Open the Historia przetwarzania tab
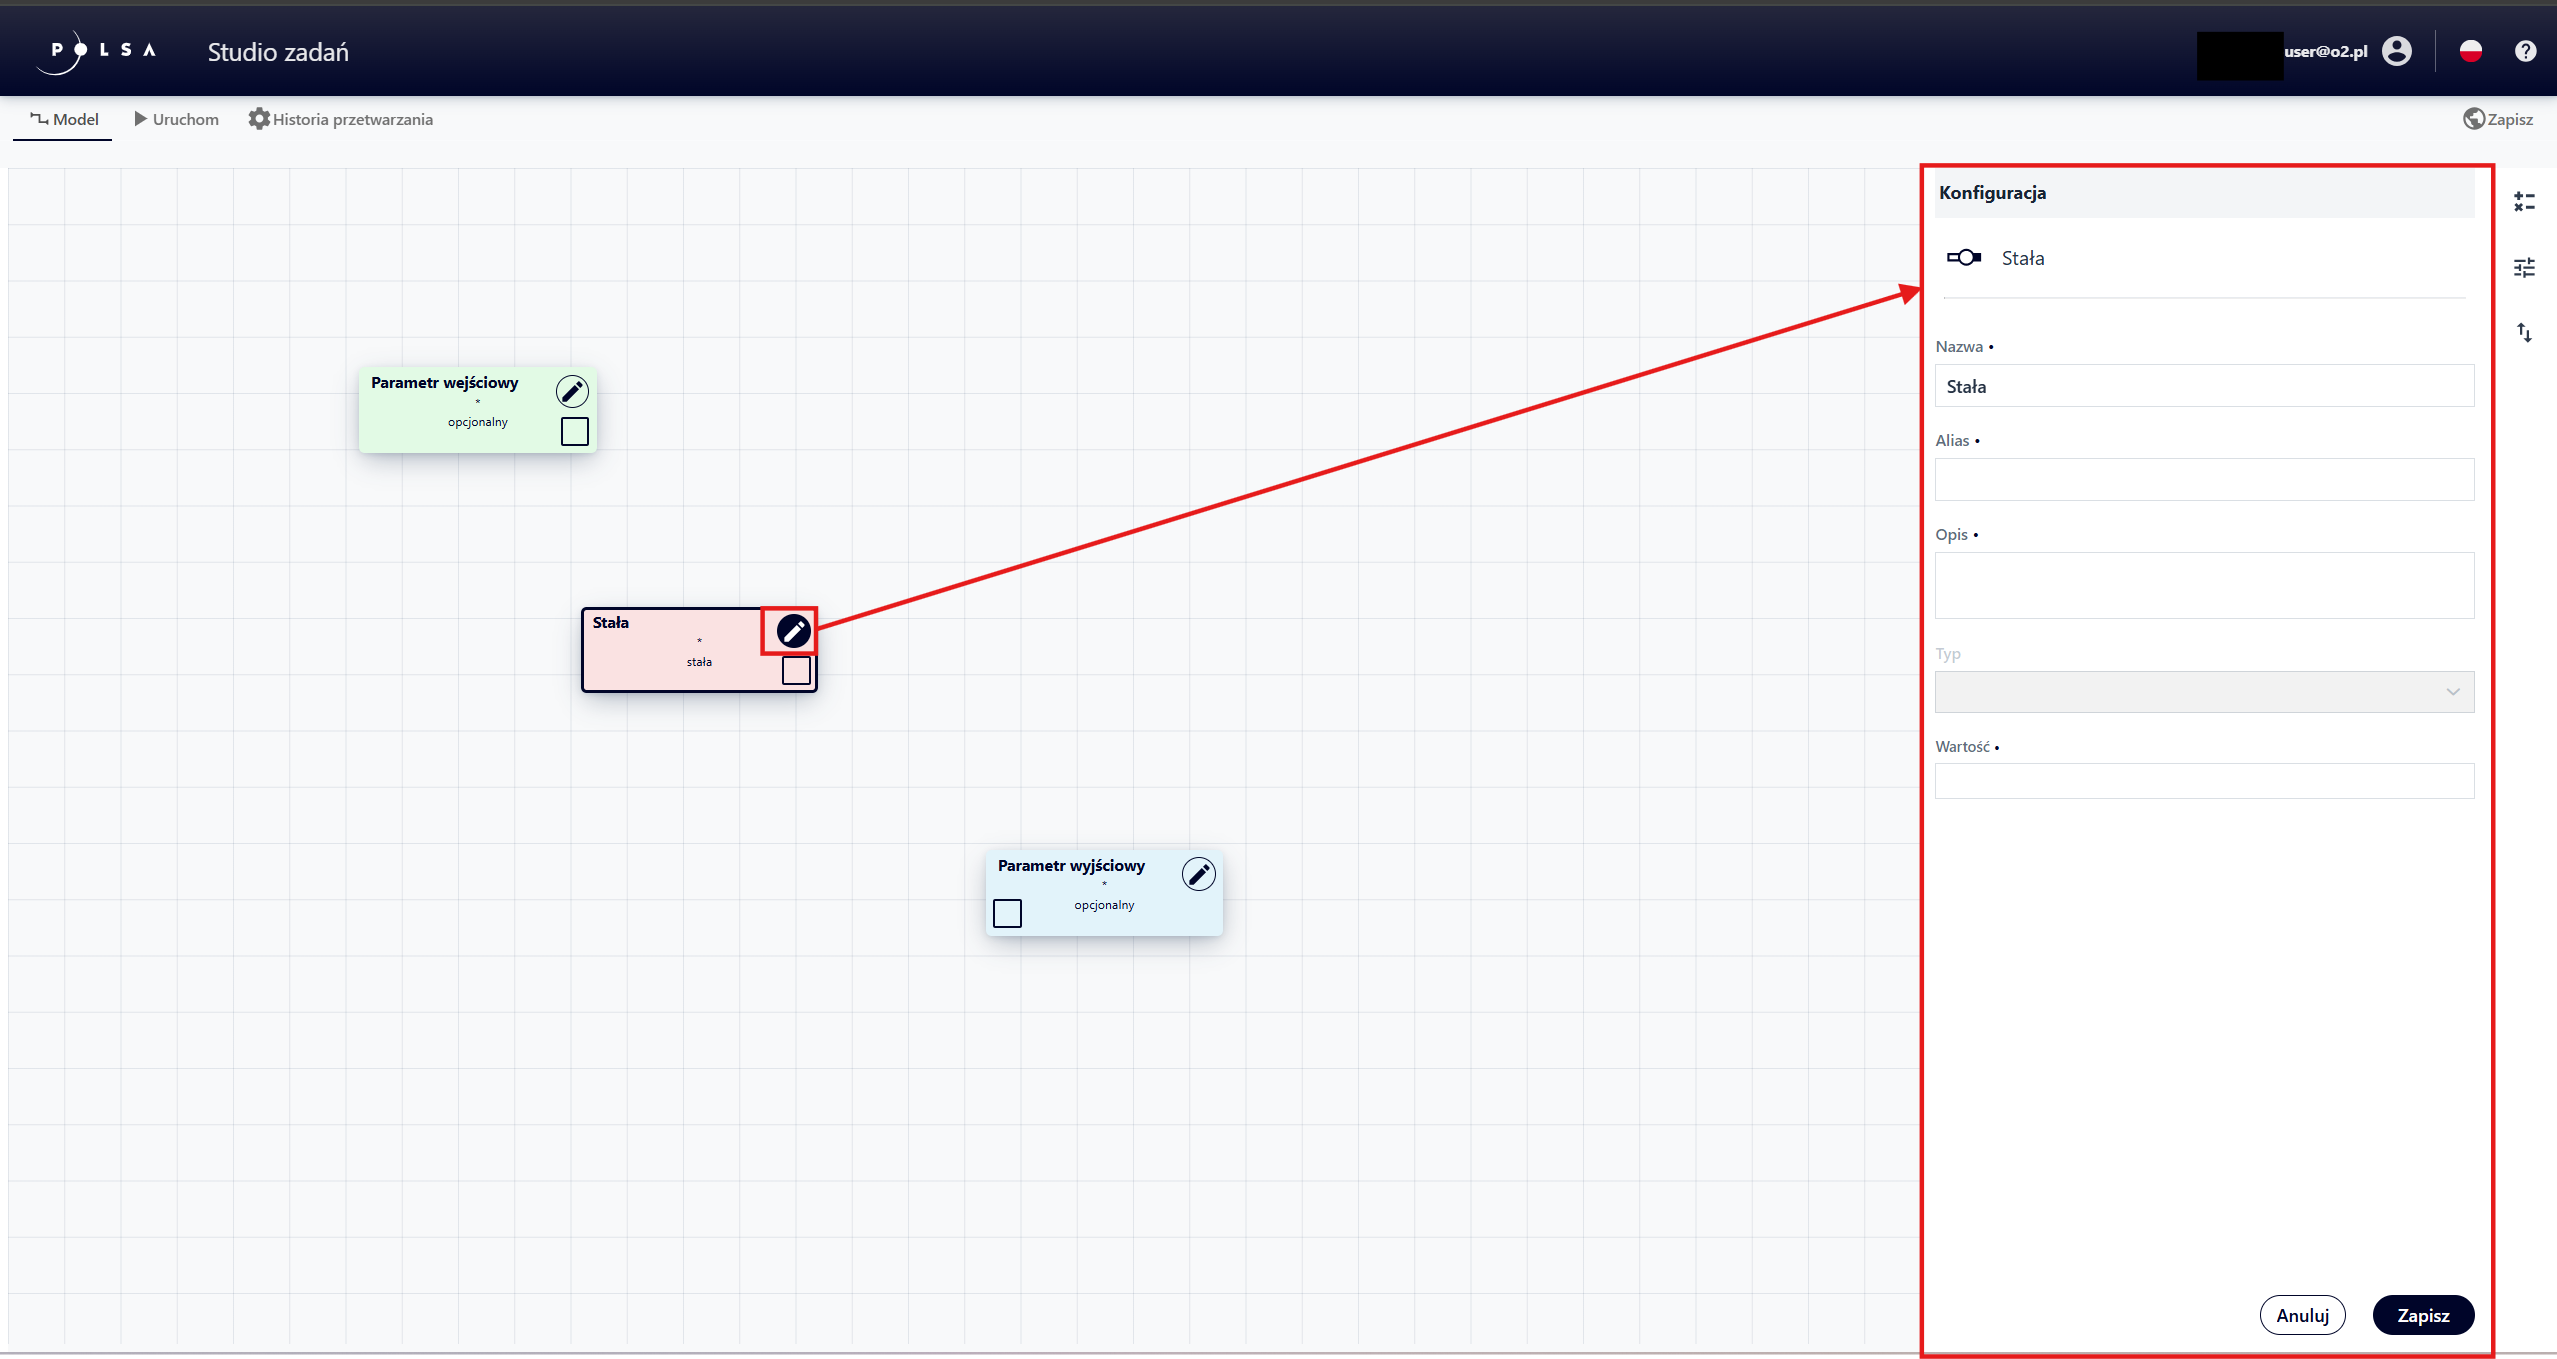The image size is (2557, 1359). pos(341,119)
